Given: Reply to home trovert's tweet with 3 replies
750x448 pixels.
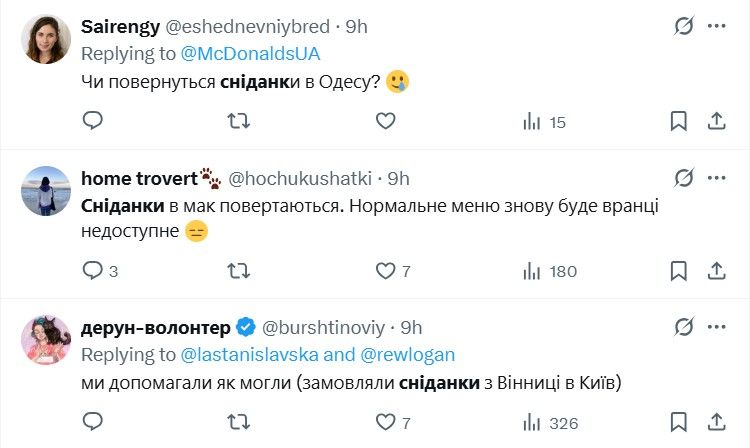Looking at the screenshot, I should [92, 270].
